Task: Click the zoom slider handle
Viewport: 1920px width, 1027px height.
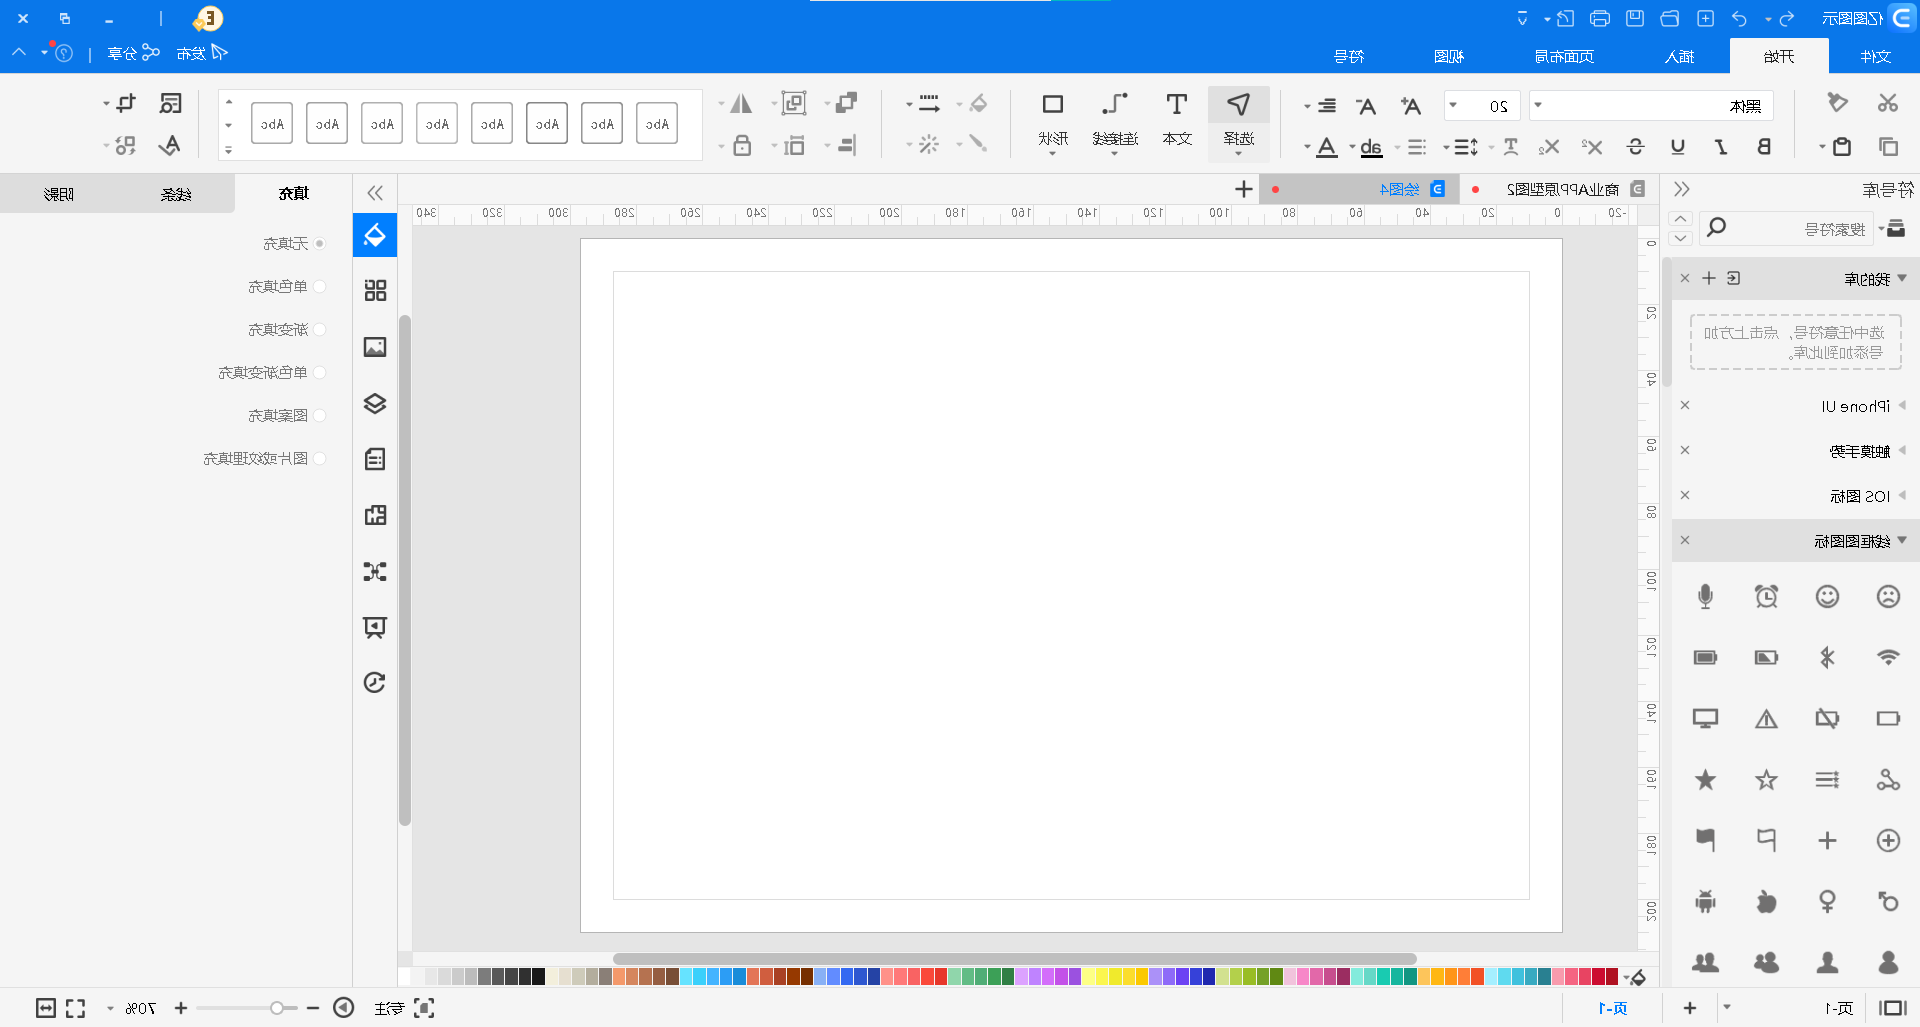Action: 277,1008
